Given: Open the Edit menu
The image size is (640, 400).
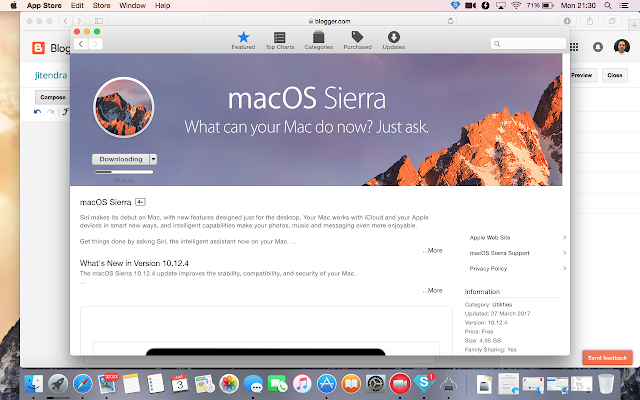Looking at the screenshot, I should [77, 5].
